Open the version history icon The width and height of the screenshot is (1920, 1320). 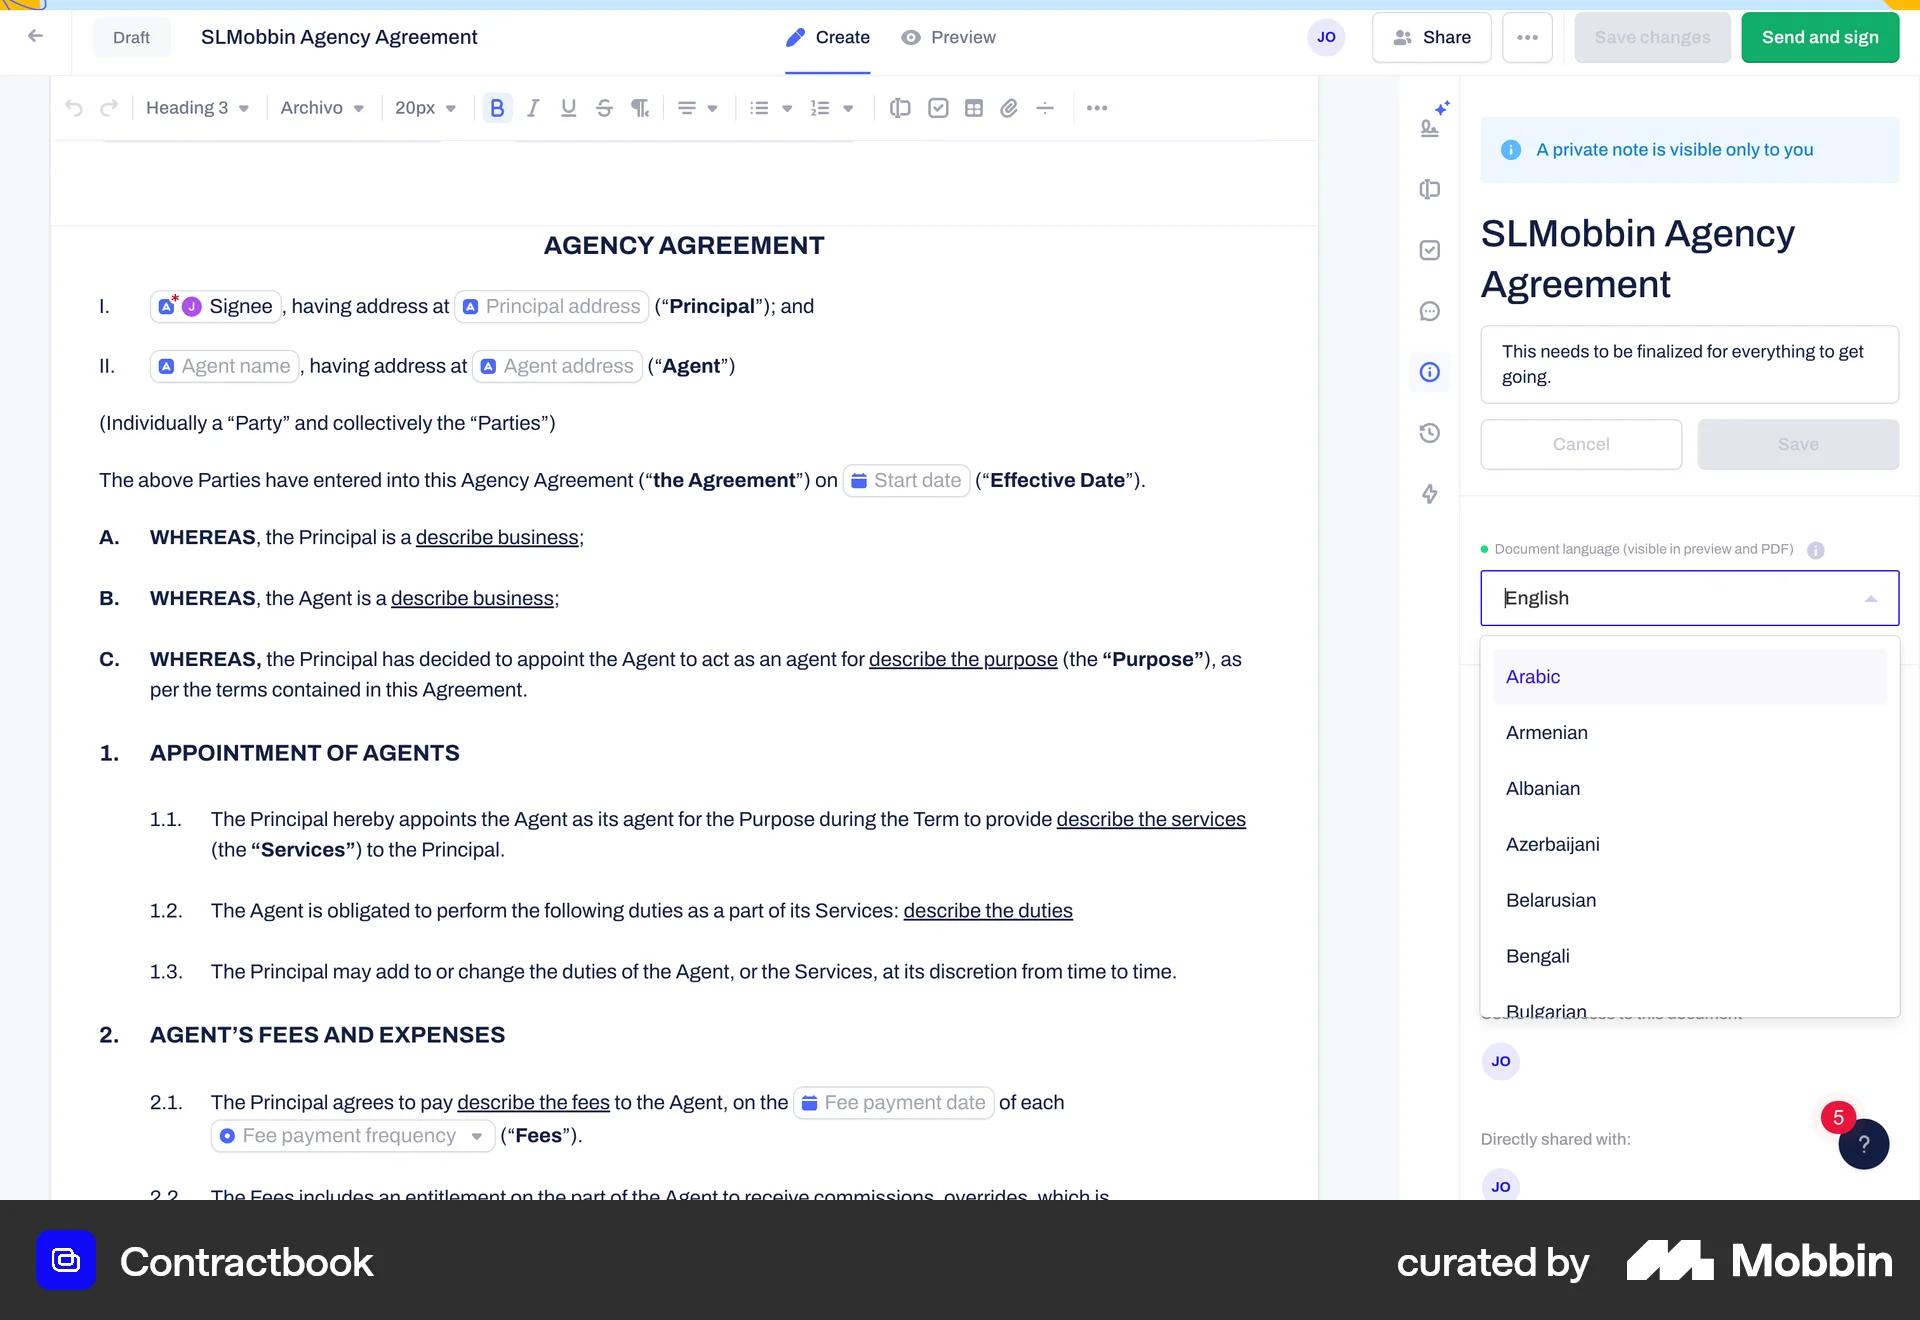[x=1429, y=432]
